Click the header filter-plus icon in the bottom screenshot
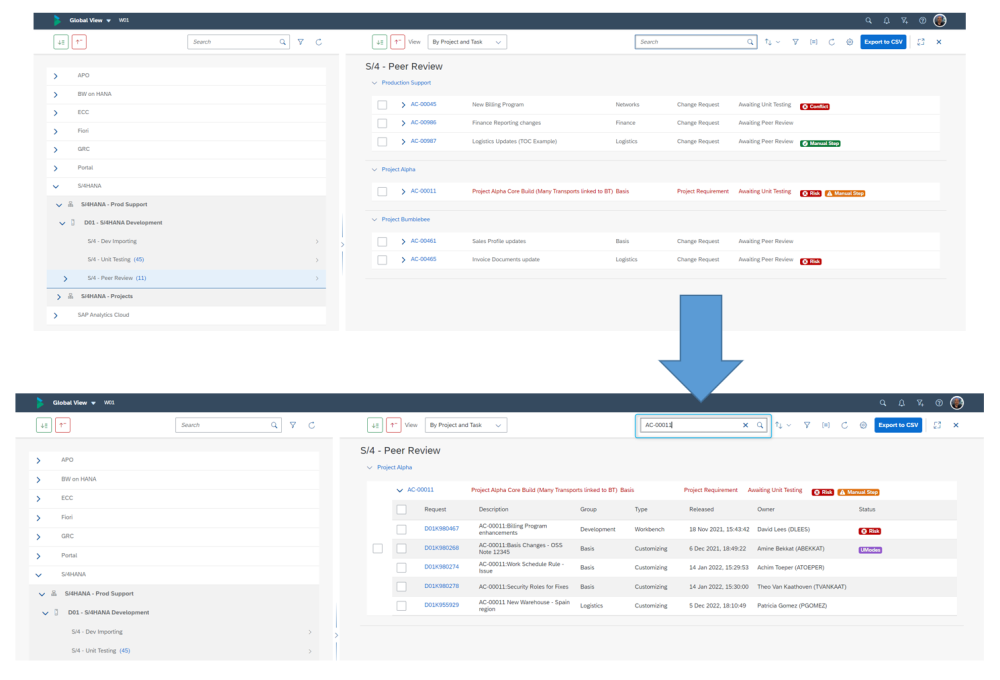The image size is (1000, 680). (x=920, y=403)
